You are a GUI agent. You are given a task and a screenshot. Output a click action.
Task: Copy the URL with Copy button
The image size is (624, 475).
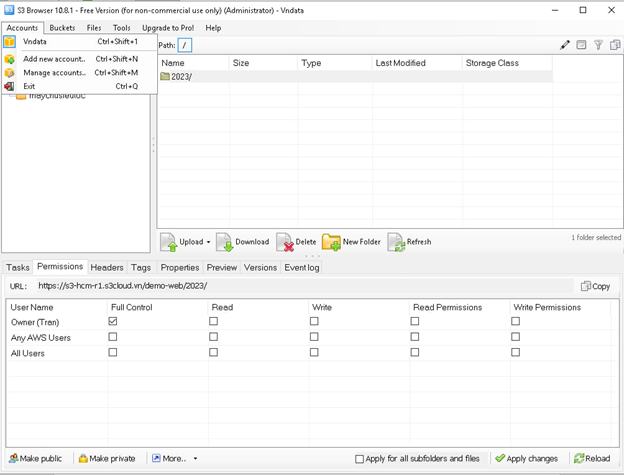[595, 286]
